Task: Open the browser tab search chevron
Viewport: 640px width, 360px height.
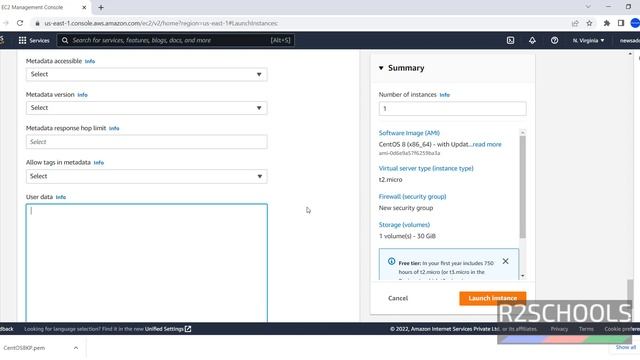Action: coord(588,7)
